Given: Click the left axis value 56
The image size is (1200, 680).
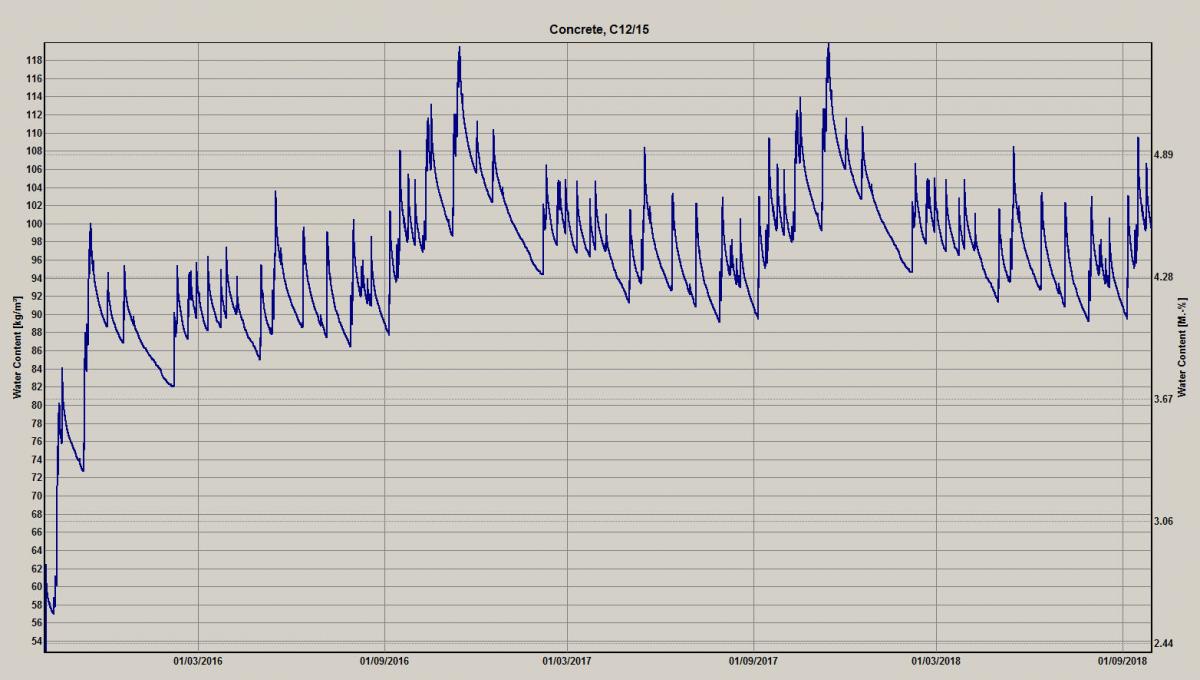Looking at the screenshot, I should coord(36,623).
